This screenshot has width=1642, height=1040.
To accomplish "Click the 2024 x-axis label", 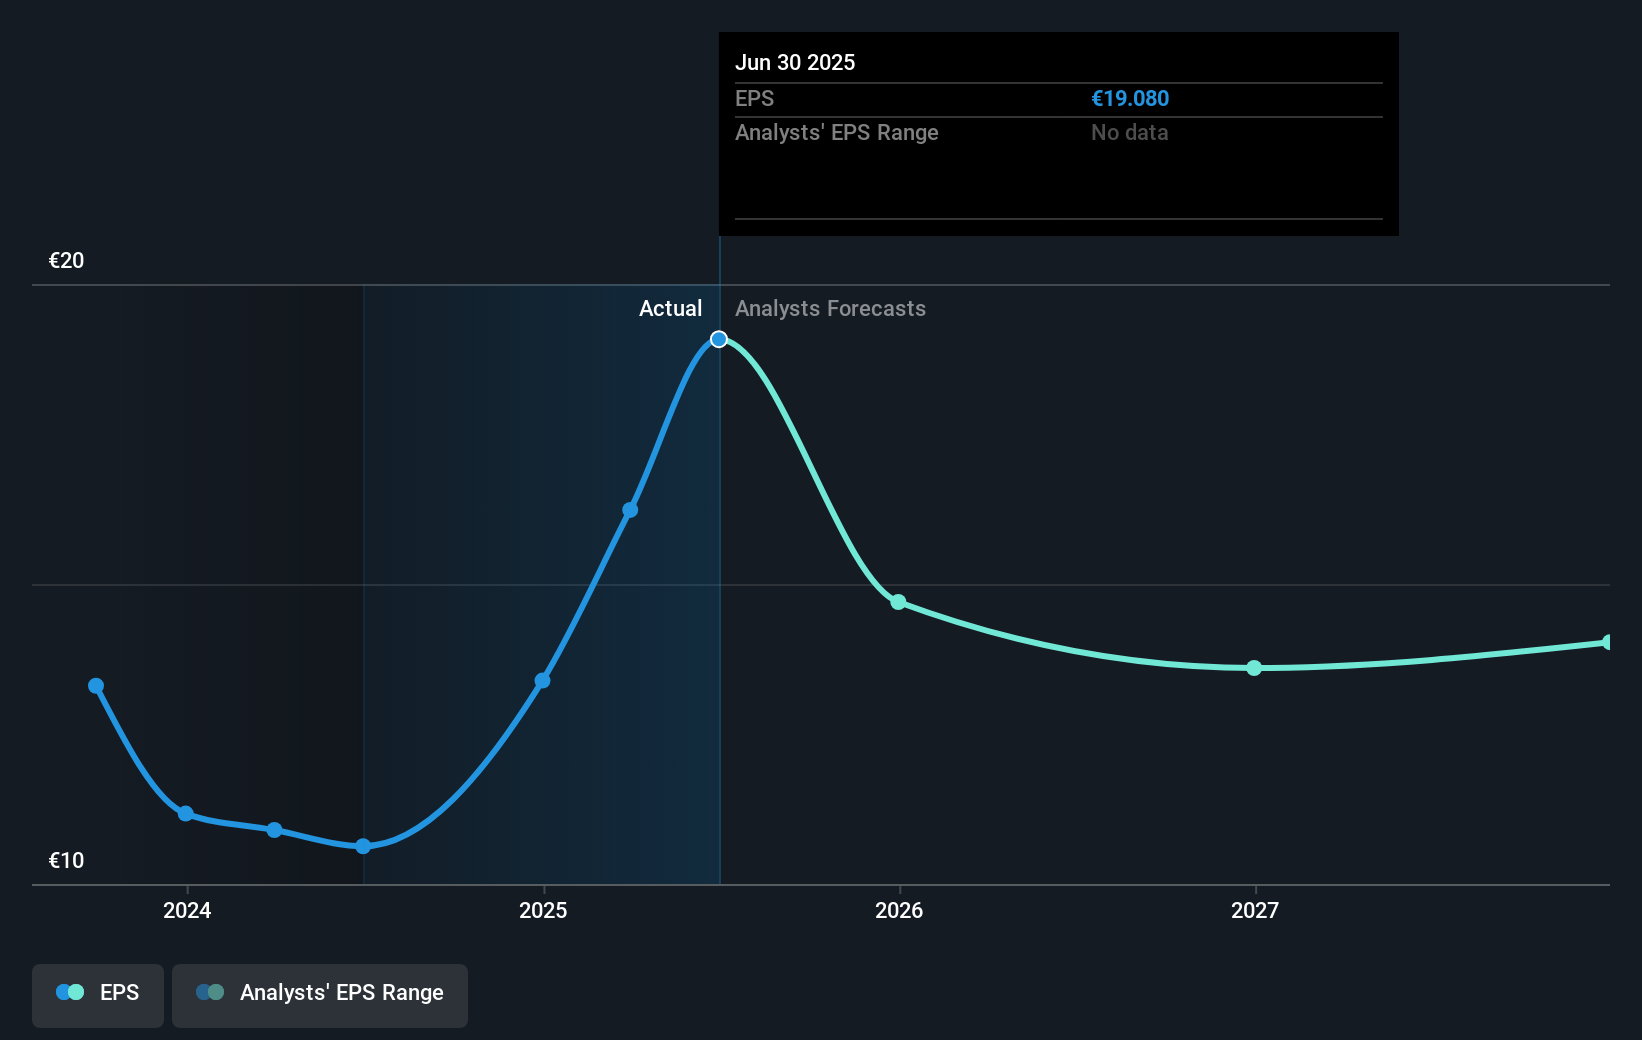I will (187, 910).
